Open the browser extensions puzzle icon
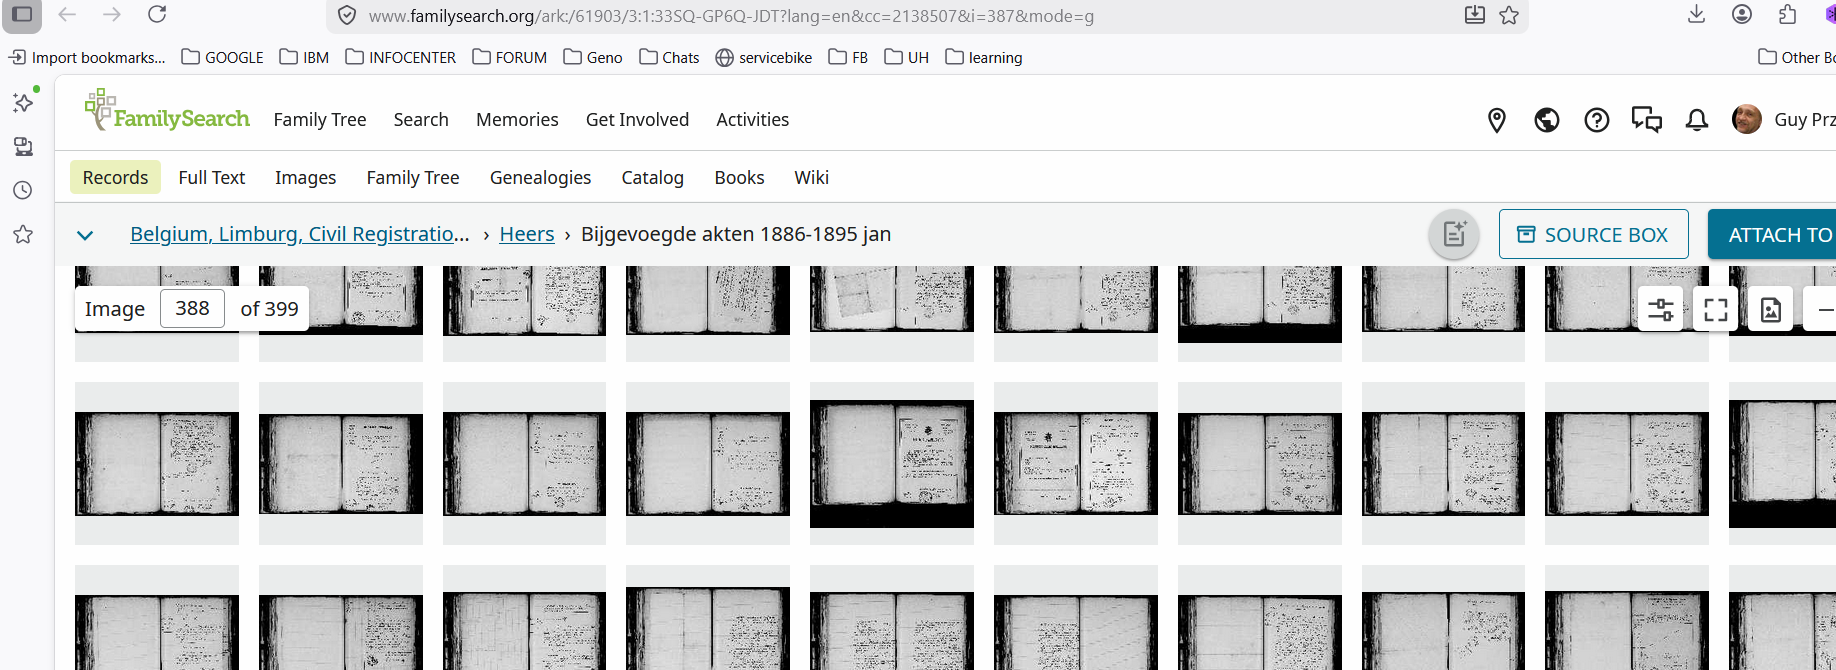1836x670 pixels. (1788, 14)
